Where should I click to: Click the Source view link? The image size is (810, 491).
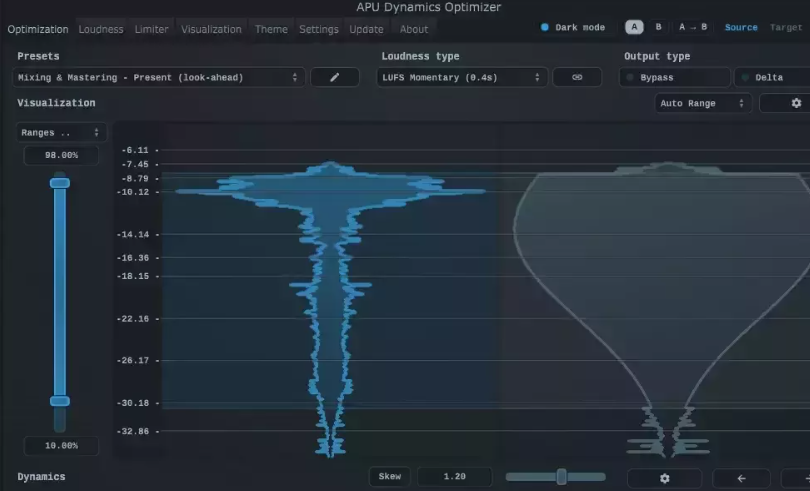741,27
